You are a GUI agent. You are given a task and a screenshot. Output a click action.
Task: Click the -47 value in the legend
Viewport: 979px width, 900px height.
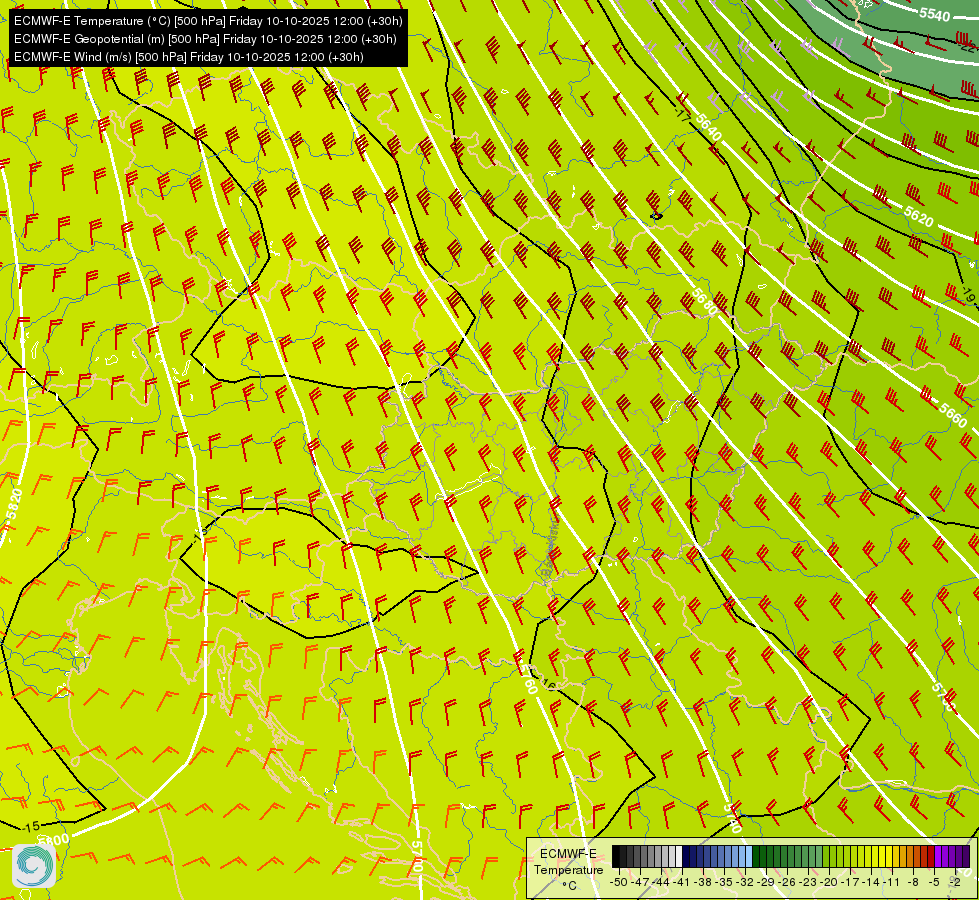640,882
